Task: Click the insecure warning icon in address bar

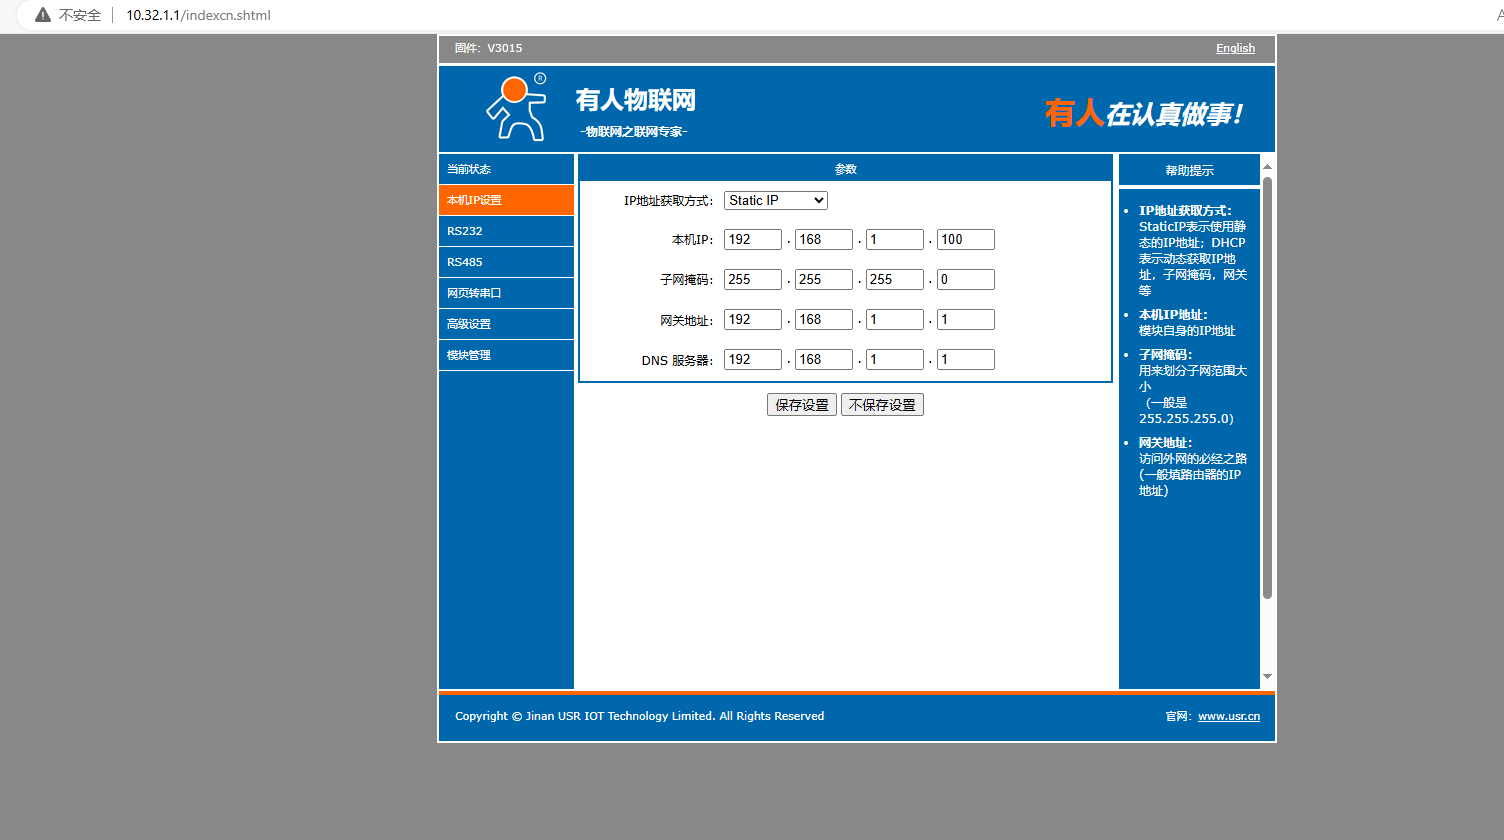Action: (43, 15)
